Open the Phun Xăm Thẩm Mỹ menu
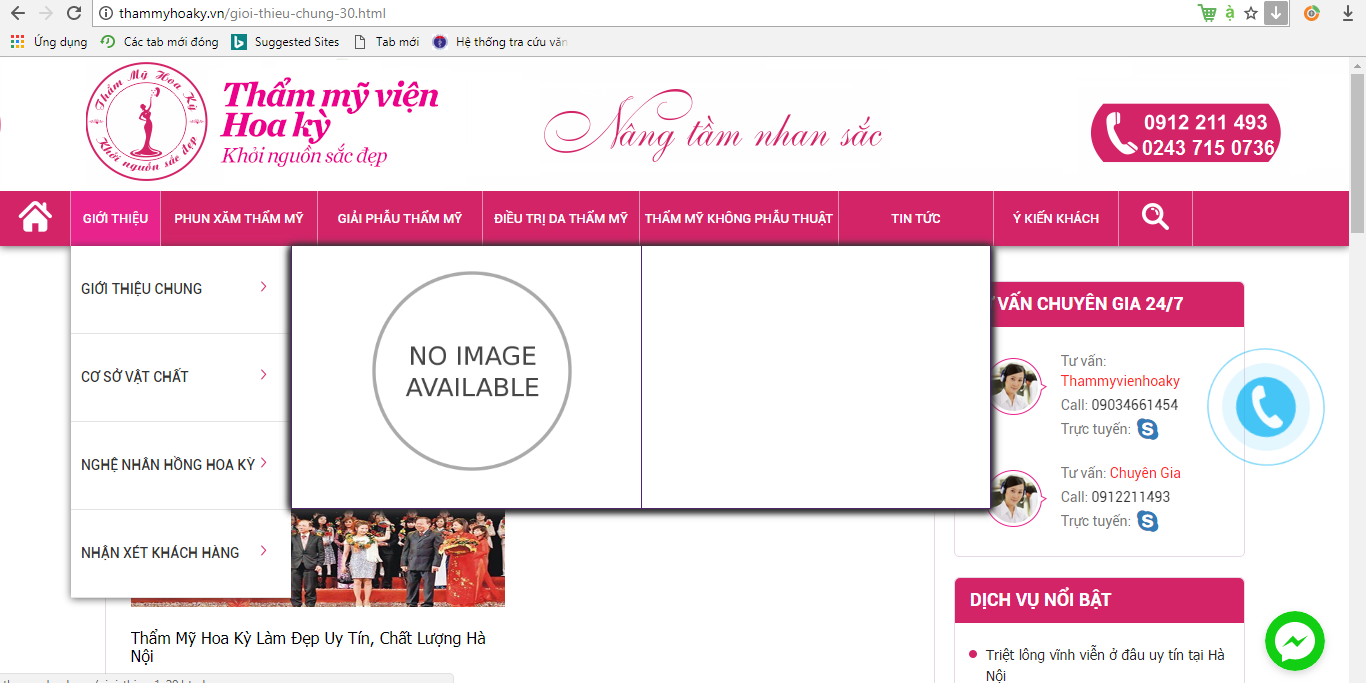Image resolution: width=1366 pixels, height=683 pixels. pyautogui.click(x=238, y=218)
